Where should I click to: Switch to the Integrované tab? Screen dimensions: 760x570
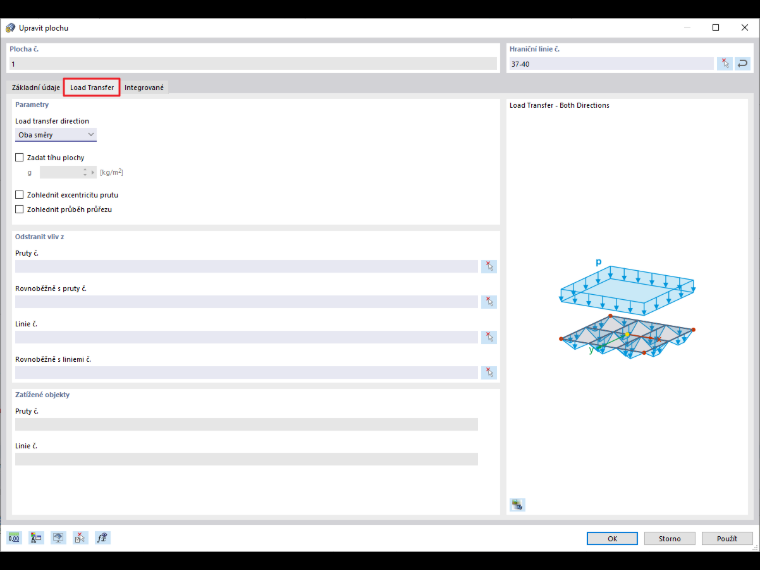[x=144, y=87]
